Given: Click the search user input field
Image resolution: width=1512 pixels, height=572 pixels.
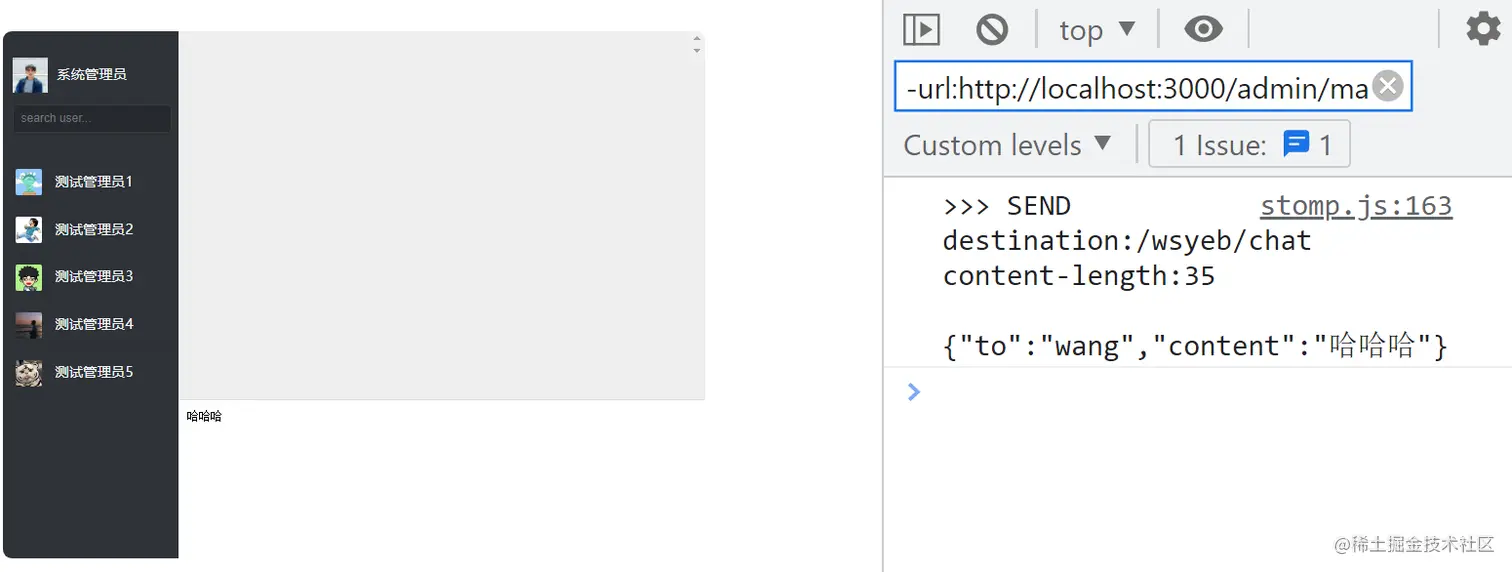Looking at the screenshot, I should (x=92, y=118).
